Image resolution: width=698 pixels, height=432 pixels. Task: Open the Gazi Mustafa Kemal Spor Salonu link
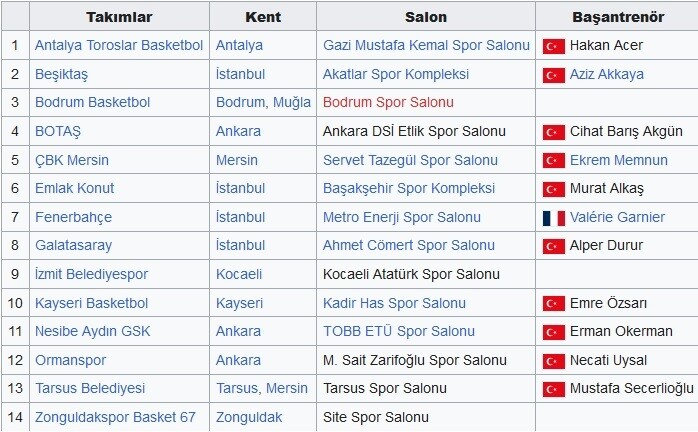[x=426, y=45]
